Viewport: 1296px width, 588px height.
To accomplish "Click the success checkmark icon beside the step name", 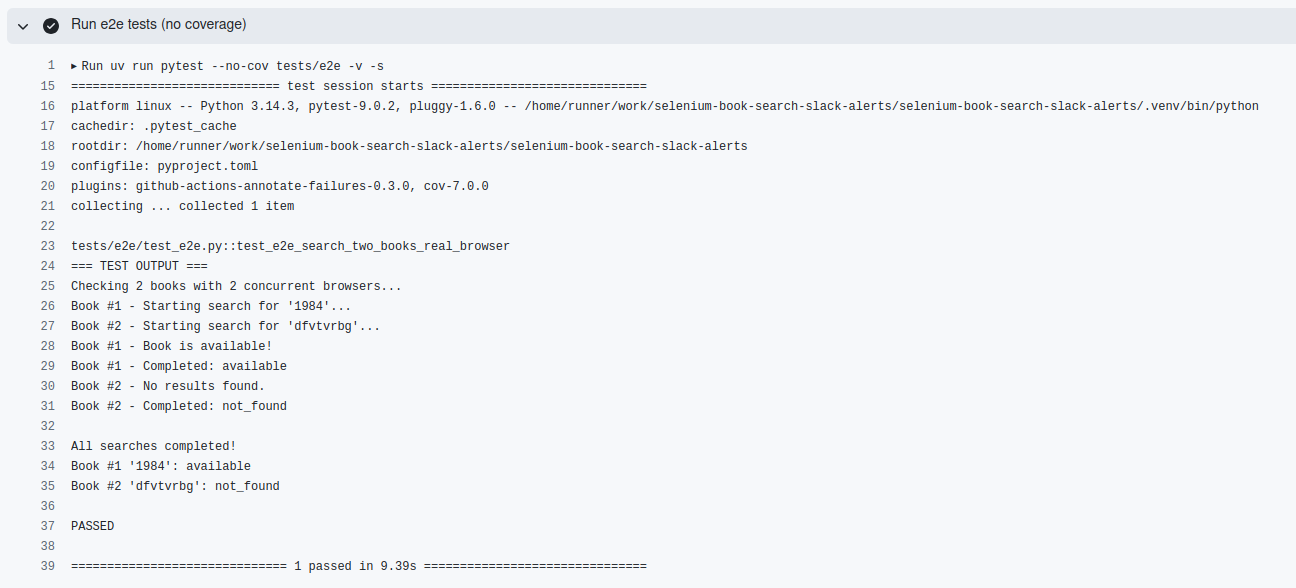I will pos(50,25).
